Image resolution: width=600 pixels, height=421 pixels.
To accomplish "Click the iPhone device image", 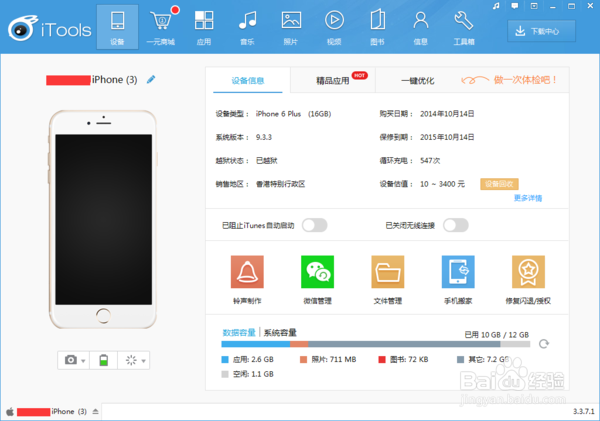I will point(103,219).
